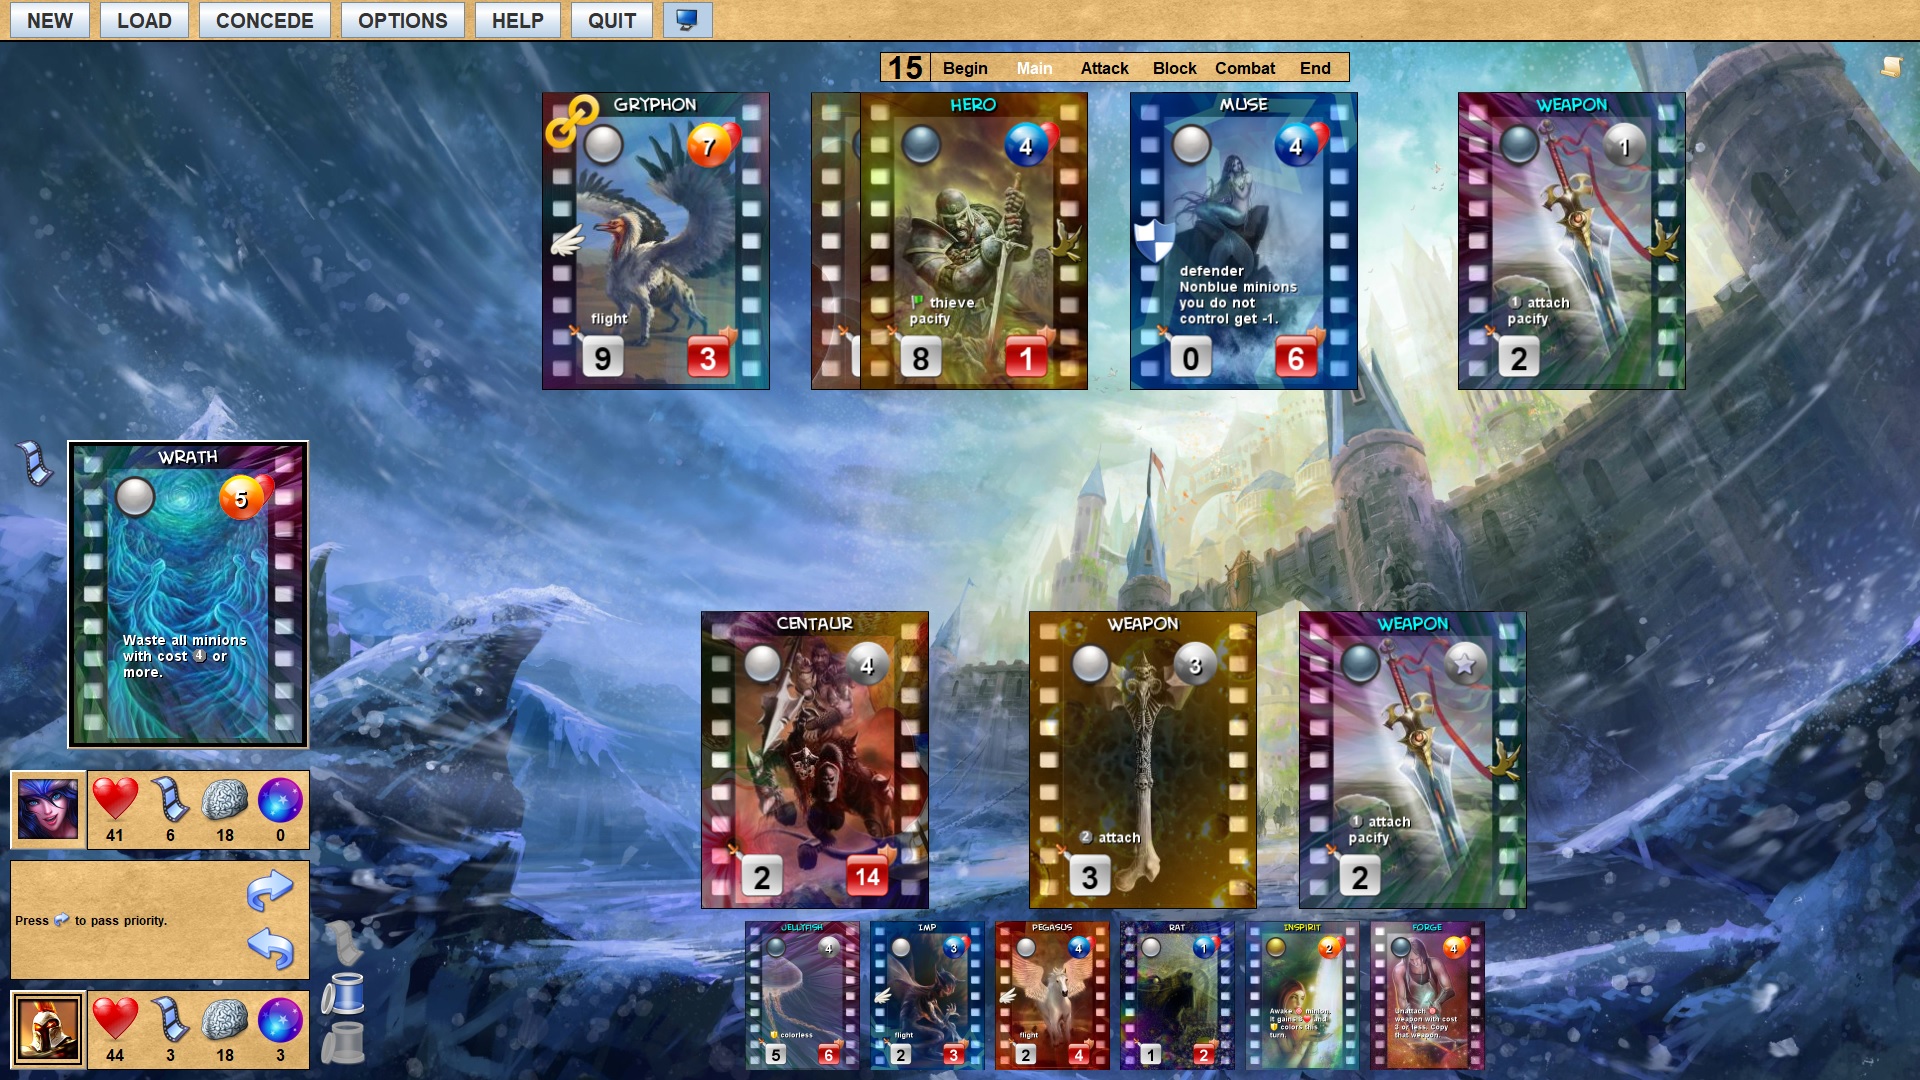Open the HELP menu
This screenshot has width=1920, height=1080.
click(x=517, y=20)
